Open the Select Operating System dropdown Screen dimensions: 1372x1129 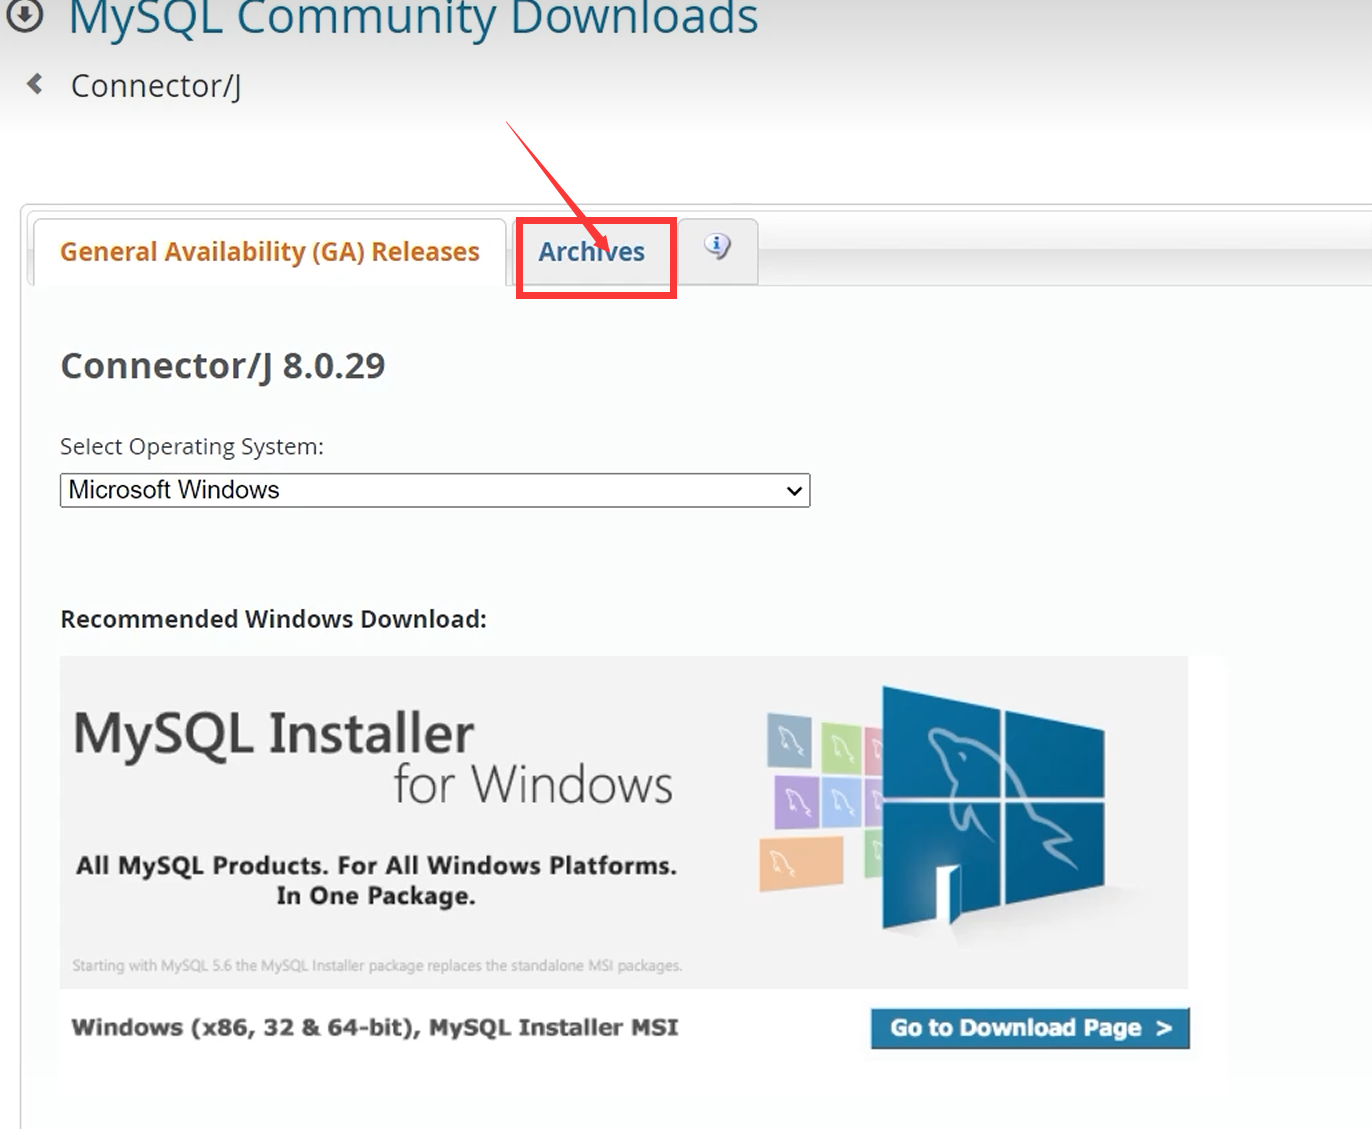pos(435,490)
